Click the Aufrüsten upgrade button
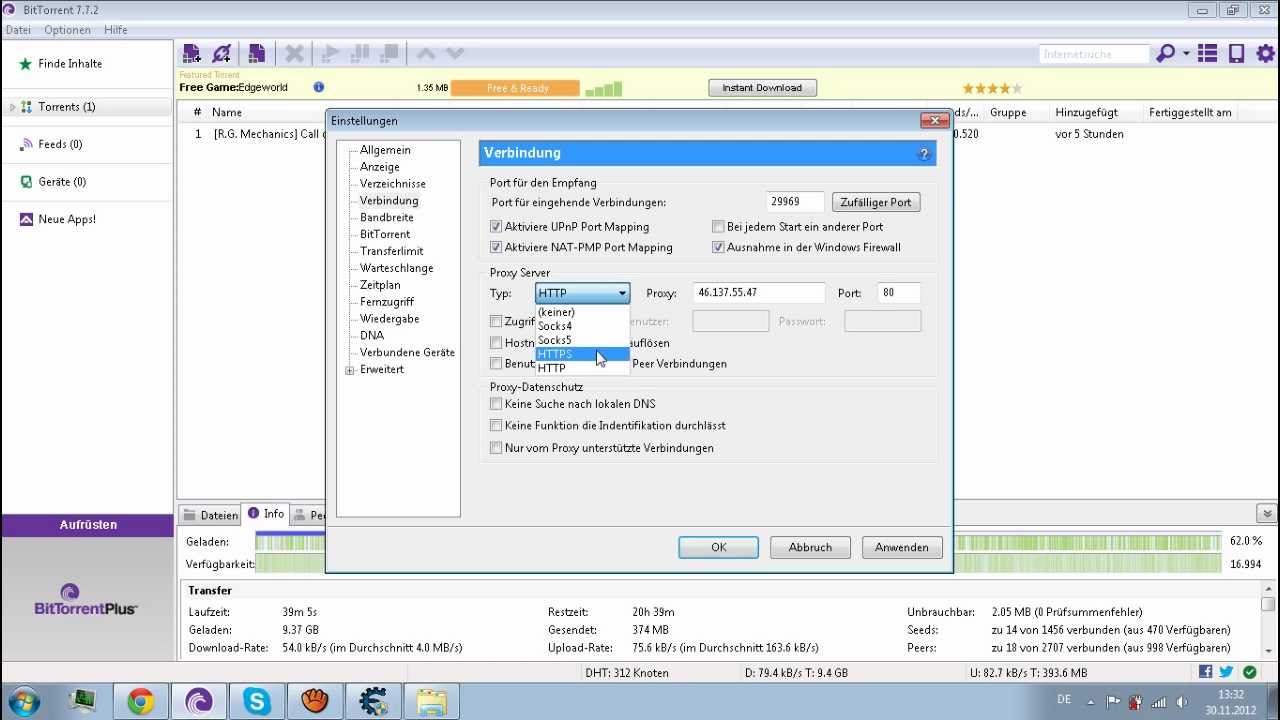The height and width of the screenshot is (720, 1280). (x=88, y=525)
